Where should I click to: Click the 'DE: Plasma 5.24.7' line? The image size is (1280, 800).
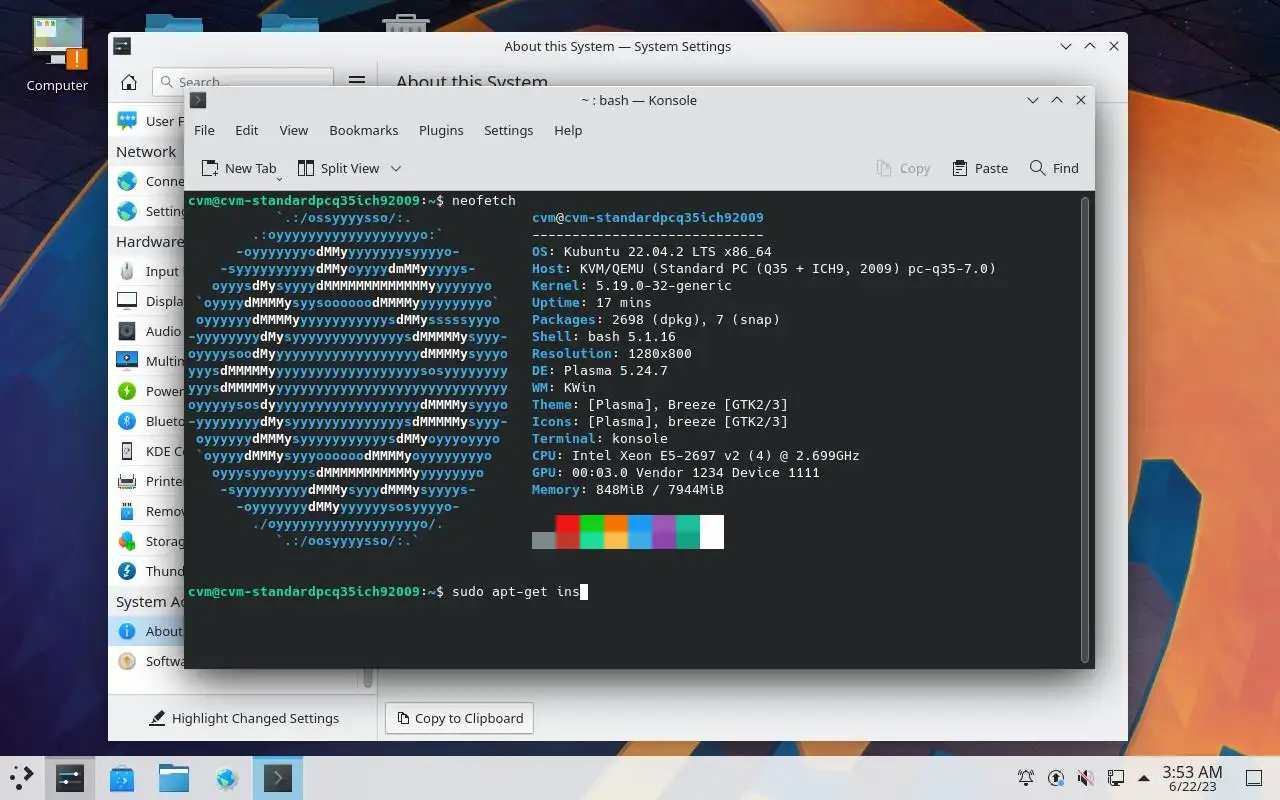coord(599,370)
